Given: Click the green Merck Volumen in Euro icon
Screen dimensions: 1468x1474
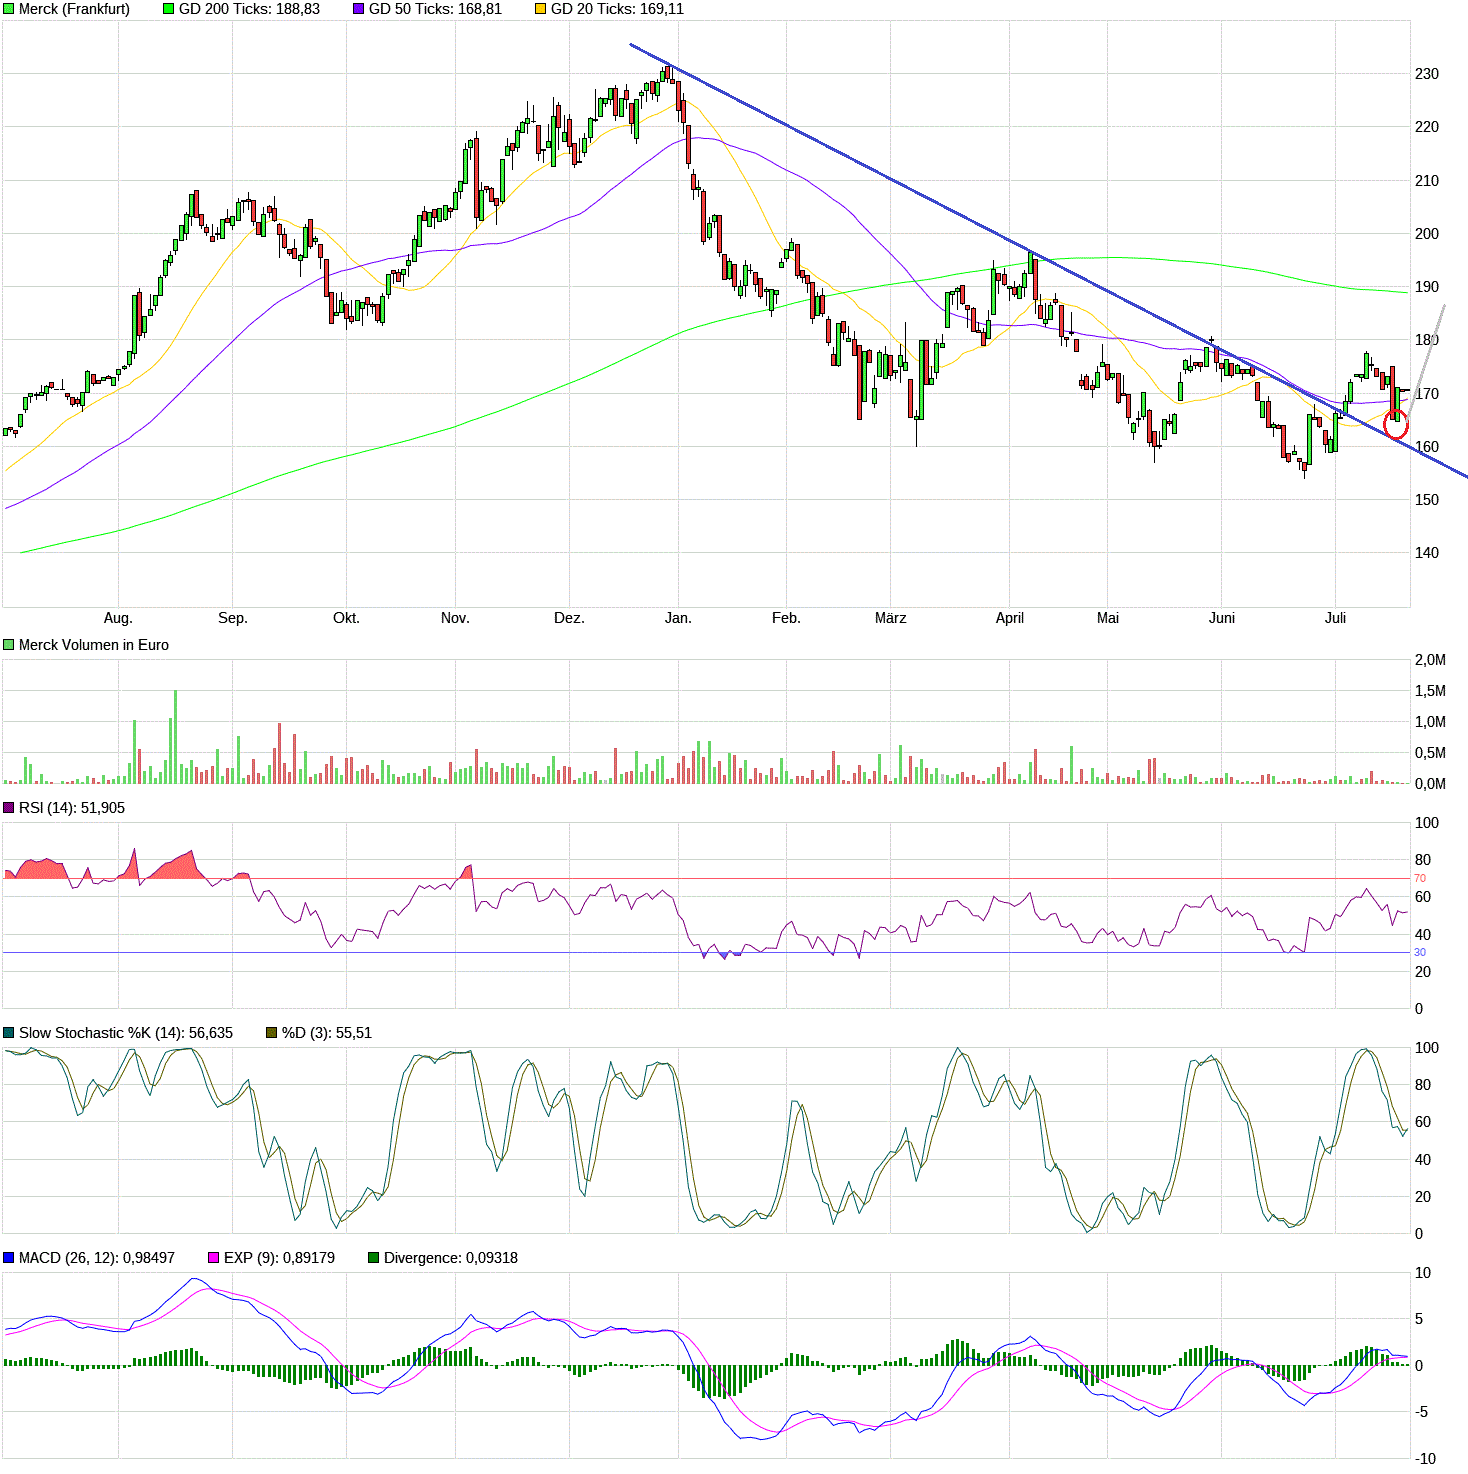Looking at the screenshot, I should pyautogui.click(x=8, y=645).
